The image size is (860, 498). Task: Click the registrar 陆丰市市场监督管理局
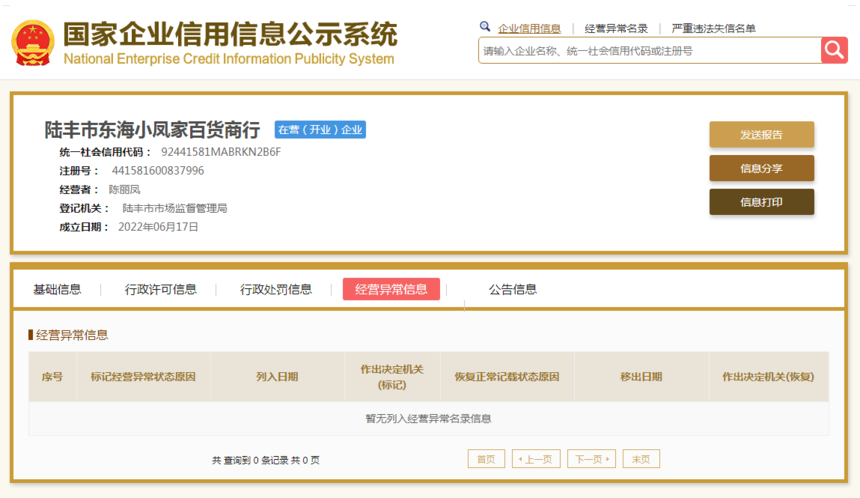coord(174,208)
